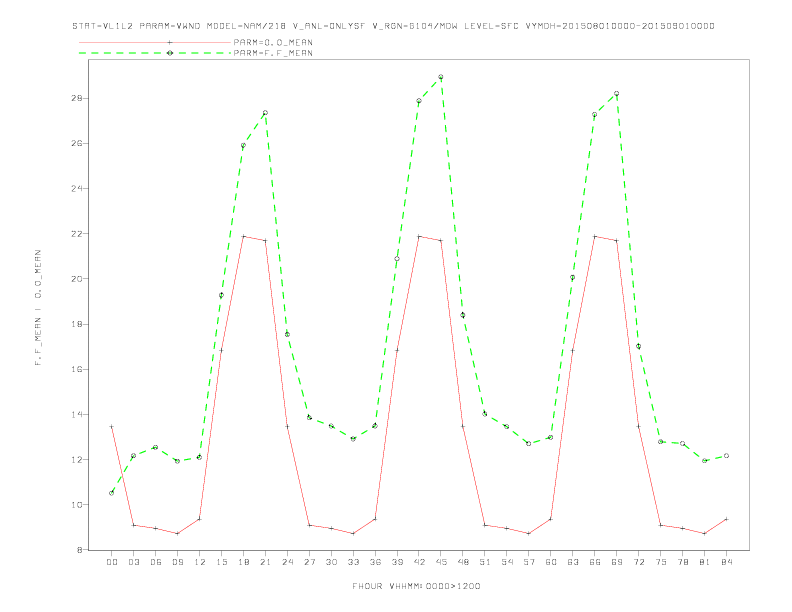
Task: Click the 03 hour label on the x-axis
Action: click(133, 562)
